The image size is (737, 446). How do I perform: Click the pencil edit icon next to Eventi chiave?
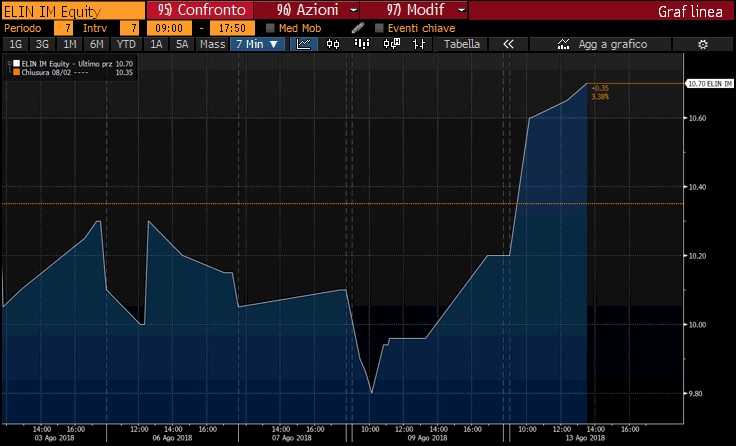358,28
